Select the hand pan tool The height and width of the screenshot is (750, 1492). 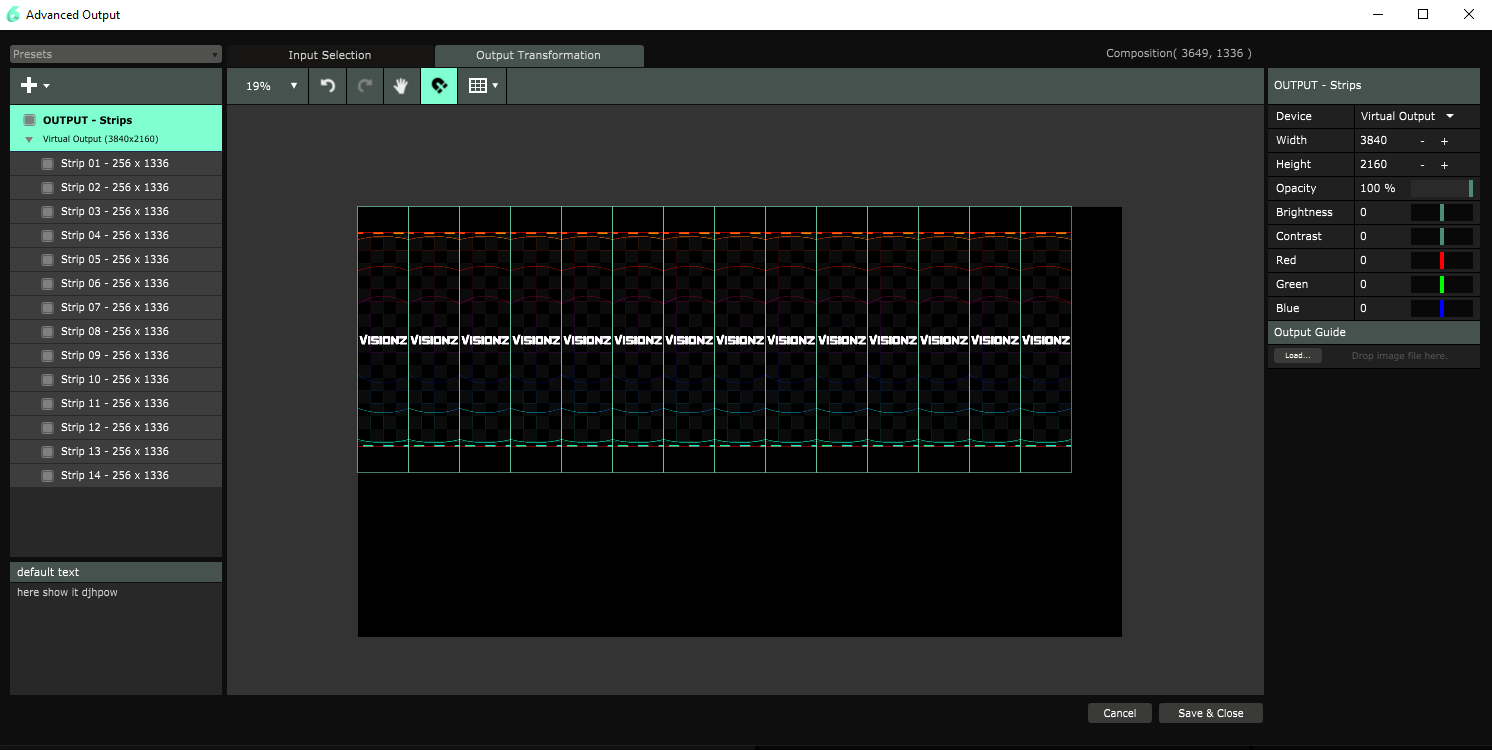(401, 86)
